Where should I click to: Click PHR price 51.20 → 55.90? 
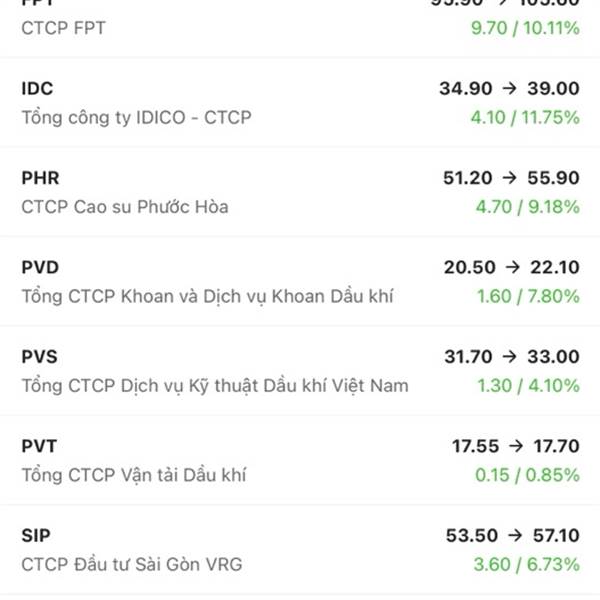pos(510,178)
